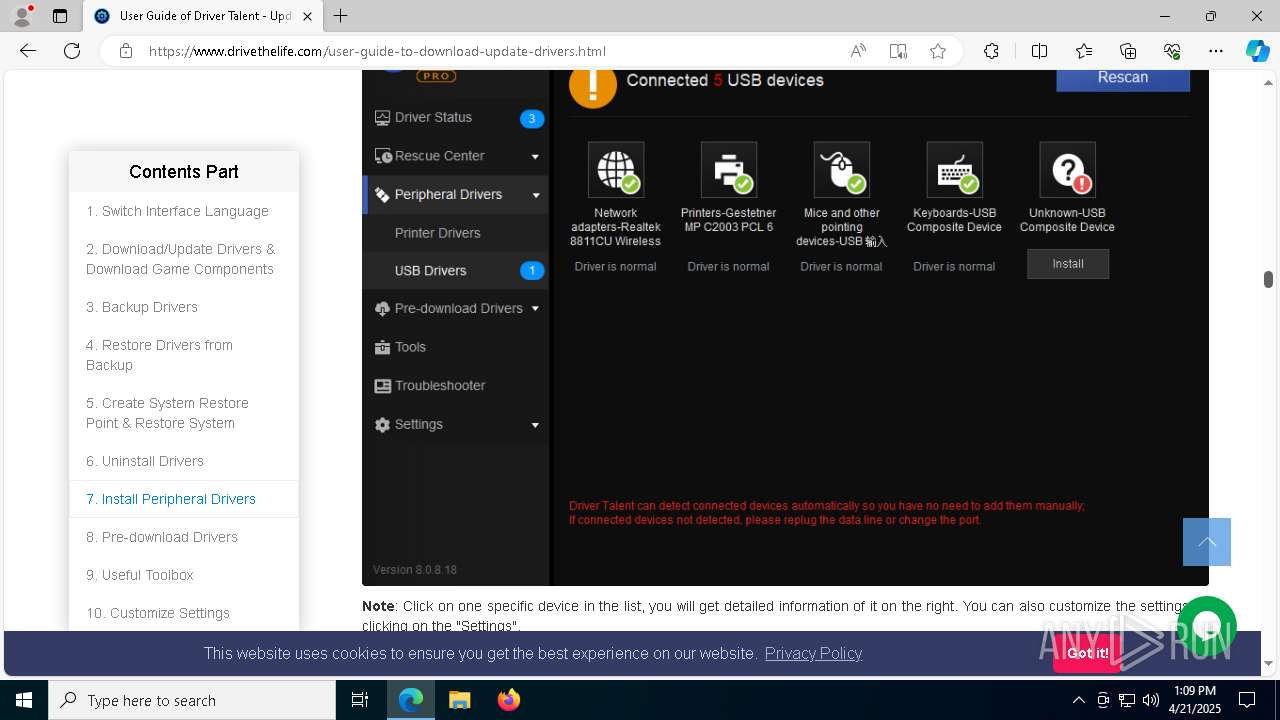View site information lock icon

[x=125, y=51]
